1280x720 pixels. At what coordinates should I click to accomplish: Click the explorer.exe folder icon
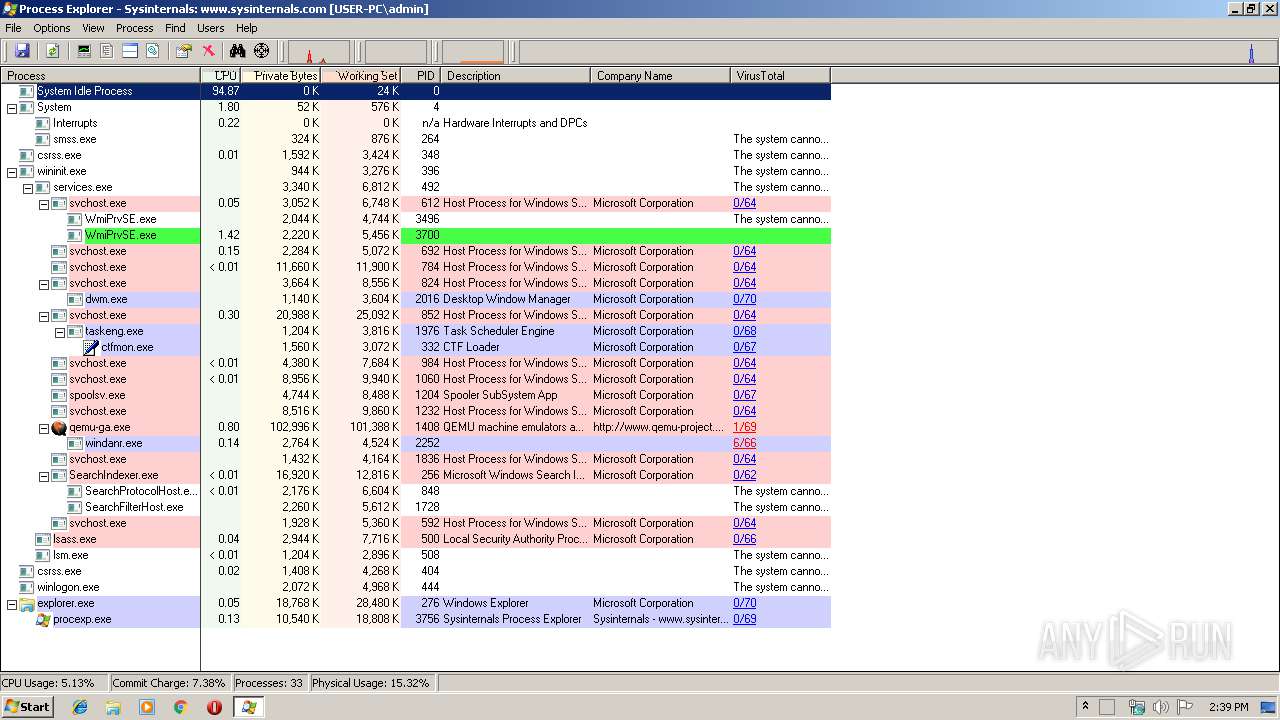(27, 603)
